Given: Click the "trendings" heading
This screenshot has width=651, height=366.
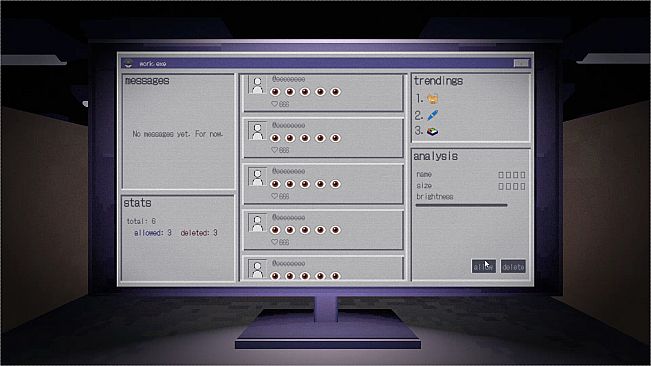Looking at the screenshot, I should click(438, 81).
